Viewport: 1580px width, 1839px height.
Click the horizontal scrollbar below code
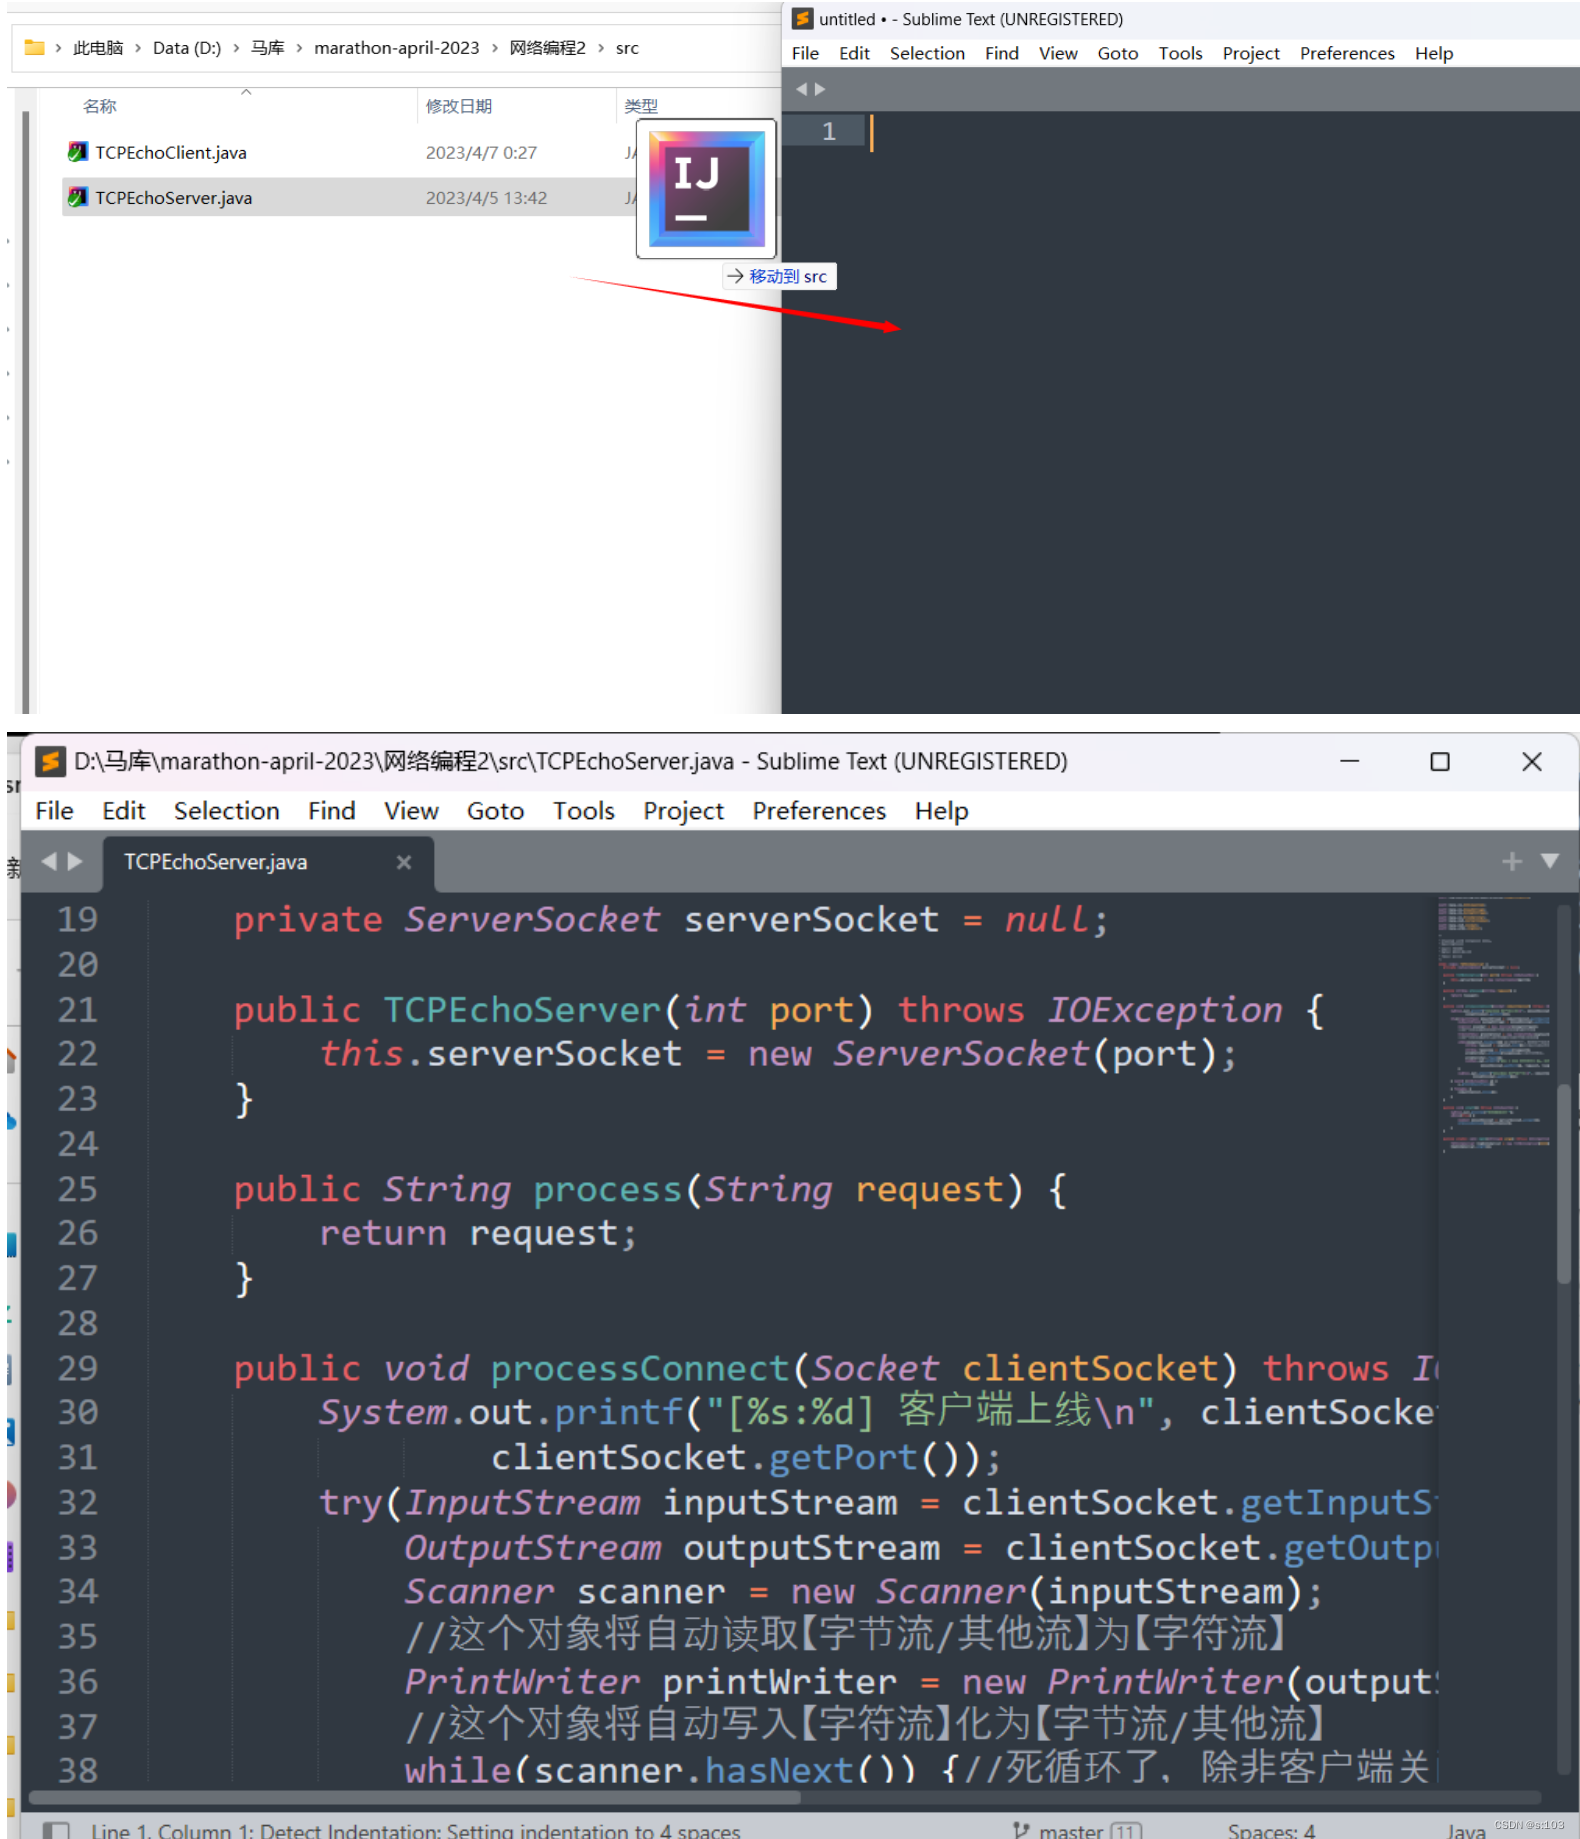(415, 1797)
